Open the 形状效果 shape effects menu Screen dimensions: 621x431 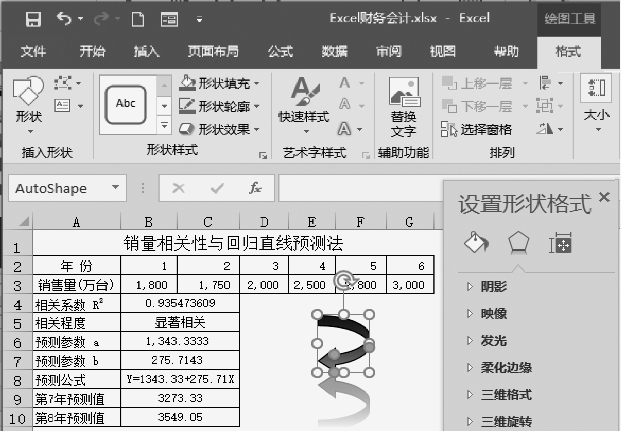tap(219, 129)
